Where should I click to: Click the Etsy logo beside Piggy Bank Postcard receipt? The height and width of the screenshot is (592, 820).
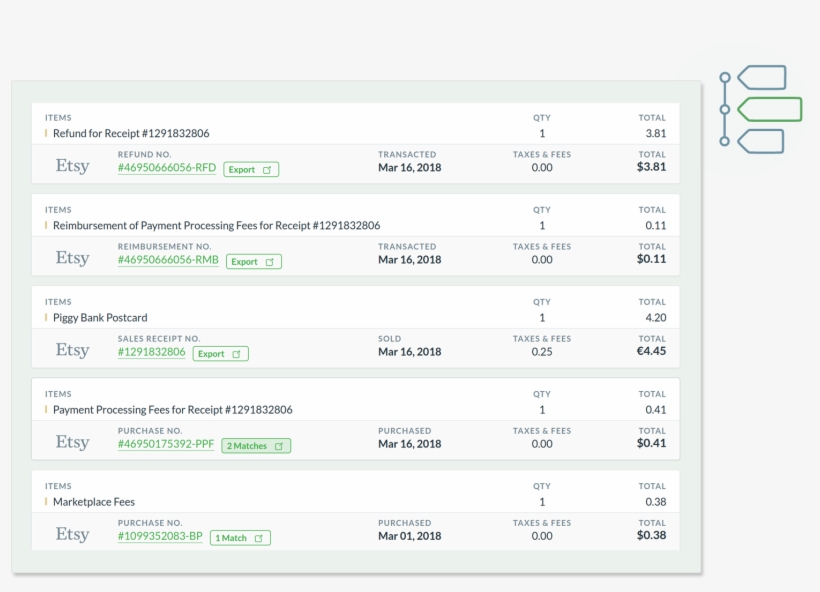72,351
